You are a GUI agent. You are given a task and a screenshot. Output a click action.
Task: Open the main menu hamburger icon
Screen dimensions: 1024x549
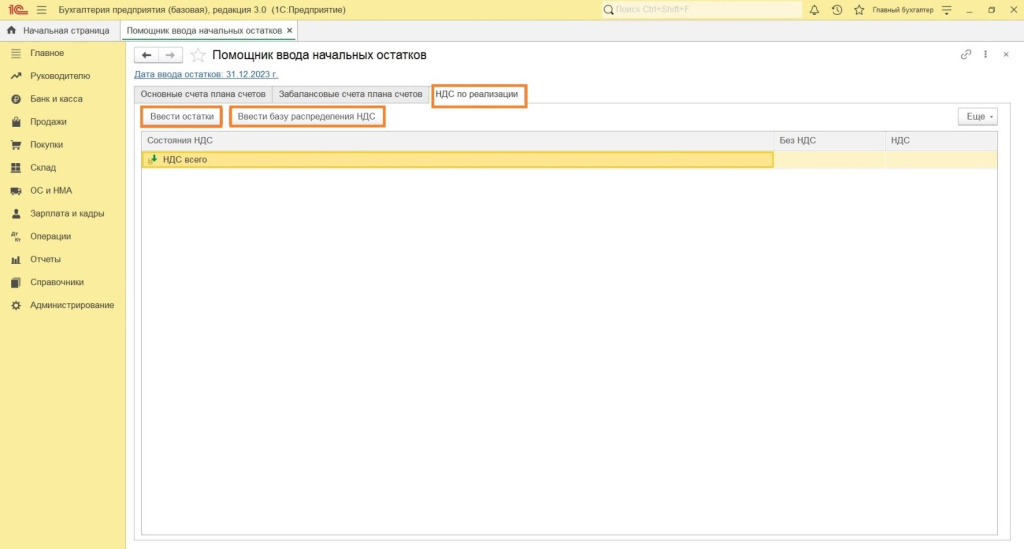(41, 10)
